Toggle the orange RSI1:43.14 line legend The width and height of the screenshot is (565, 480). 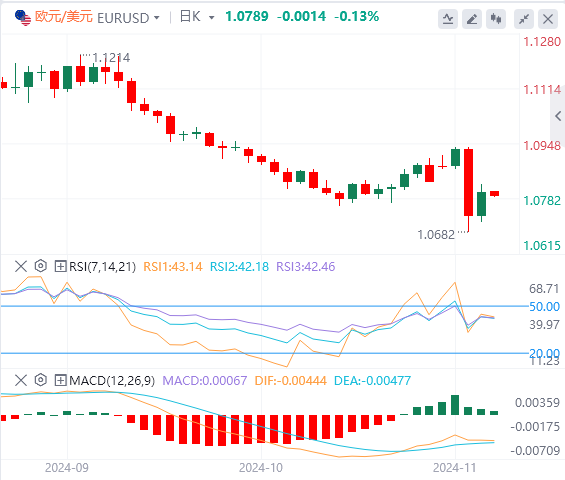pos(173,267)
